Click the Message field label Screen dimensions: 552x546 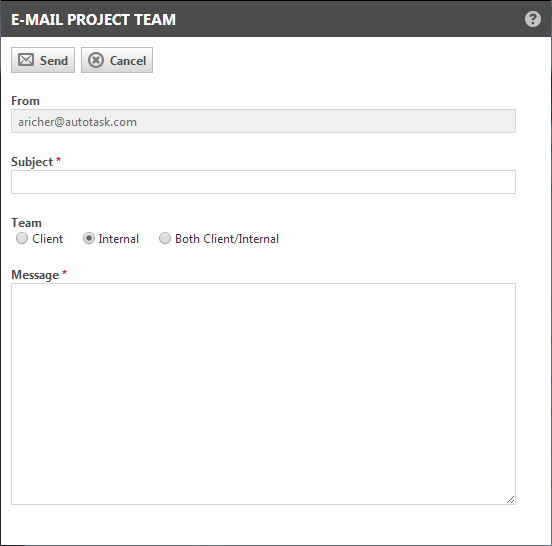(35, 275)
